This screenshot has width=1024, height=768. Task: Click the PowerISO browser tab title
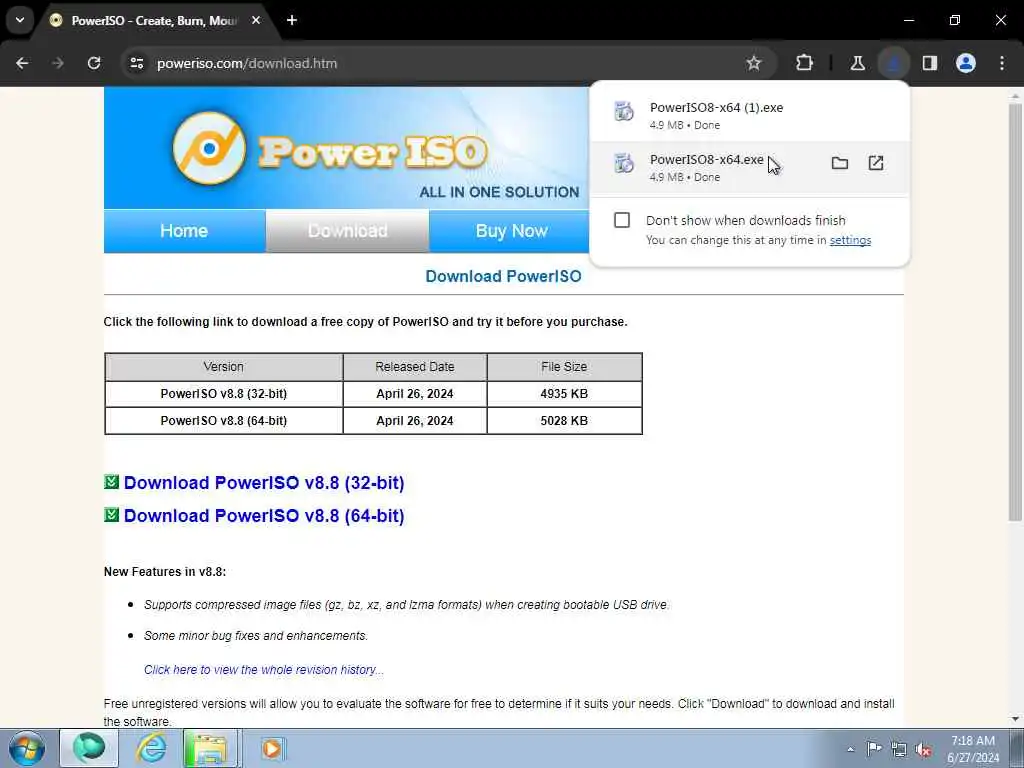click(154, 21)
